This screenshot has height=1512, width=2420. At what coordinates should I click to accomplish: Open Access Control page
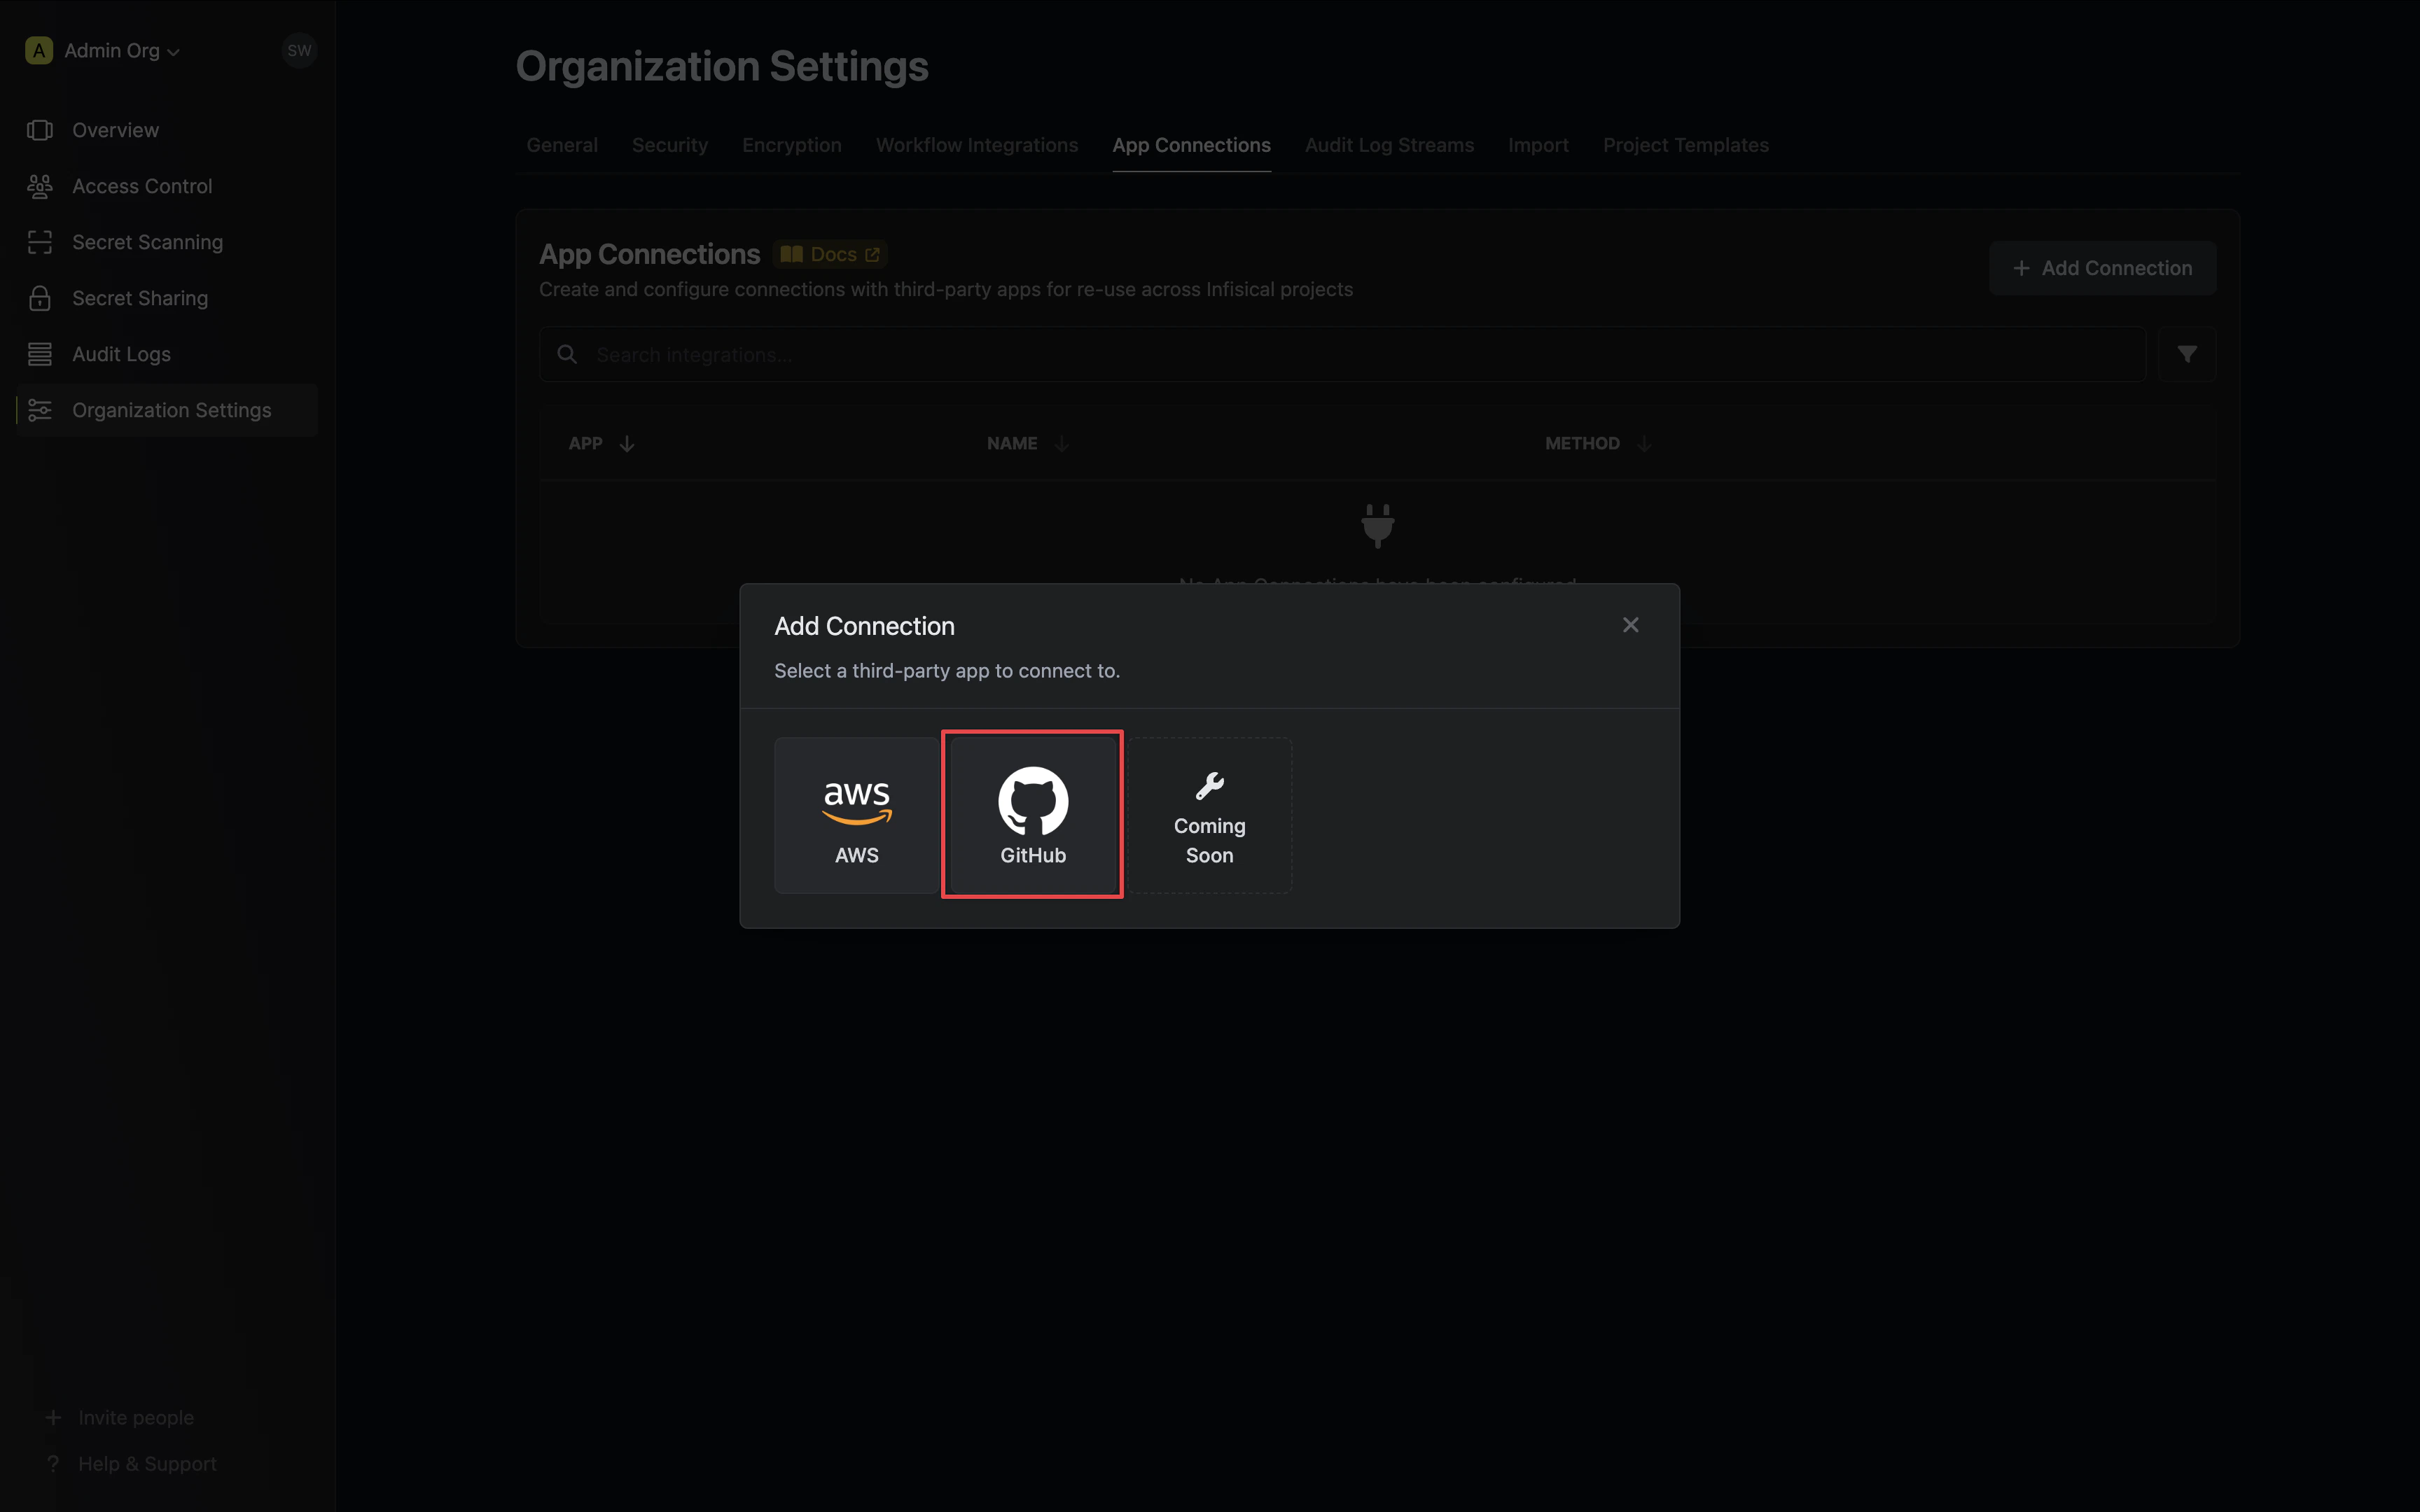(x=167, y=186)
